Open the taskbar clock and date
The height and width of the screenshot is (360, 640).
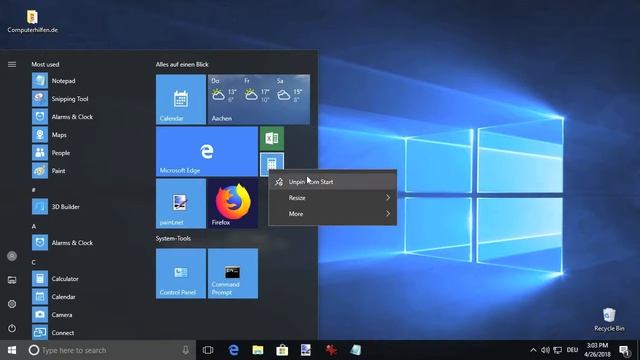(x=597, y=350)
